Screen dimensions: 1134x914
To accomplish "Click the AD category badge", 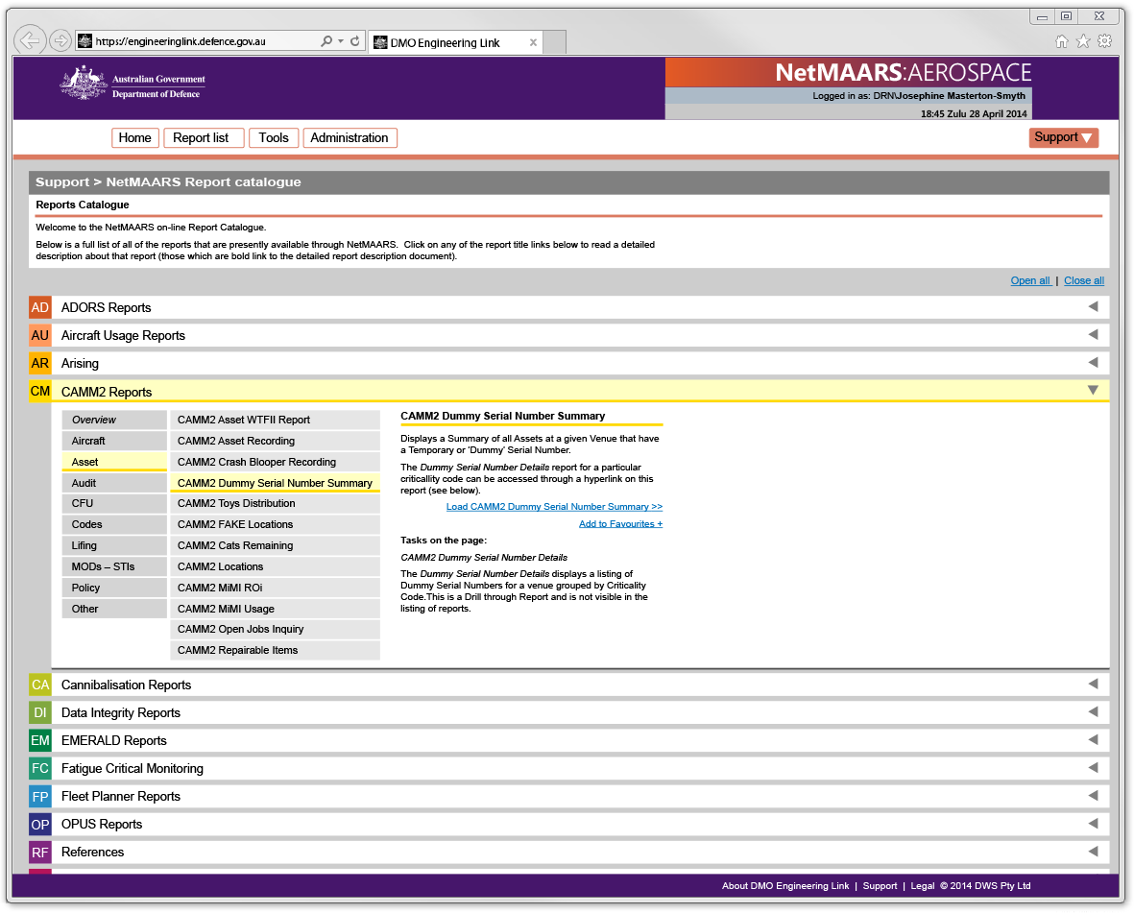I will click(40, 307).
